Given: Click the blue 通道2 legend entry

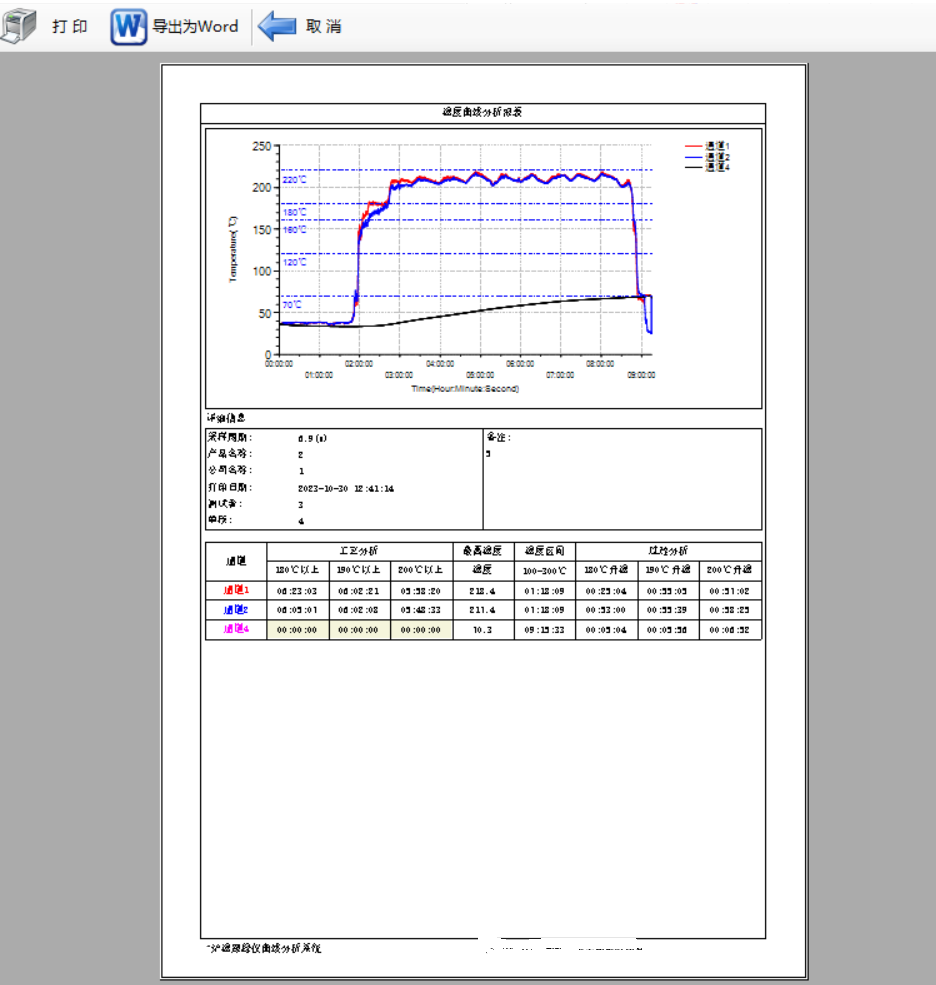Looking at the screenshot, I should coord(717,157).
